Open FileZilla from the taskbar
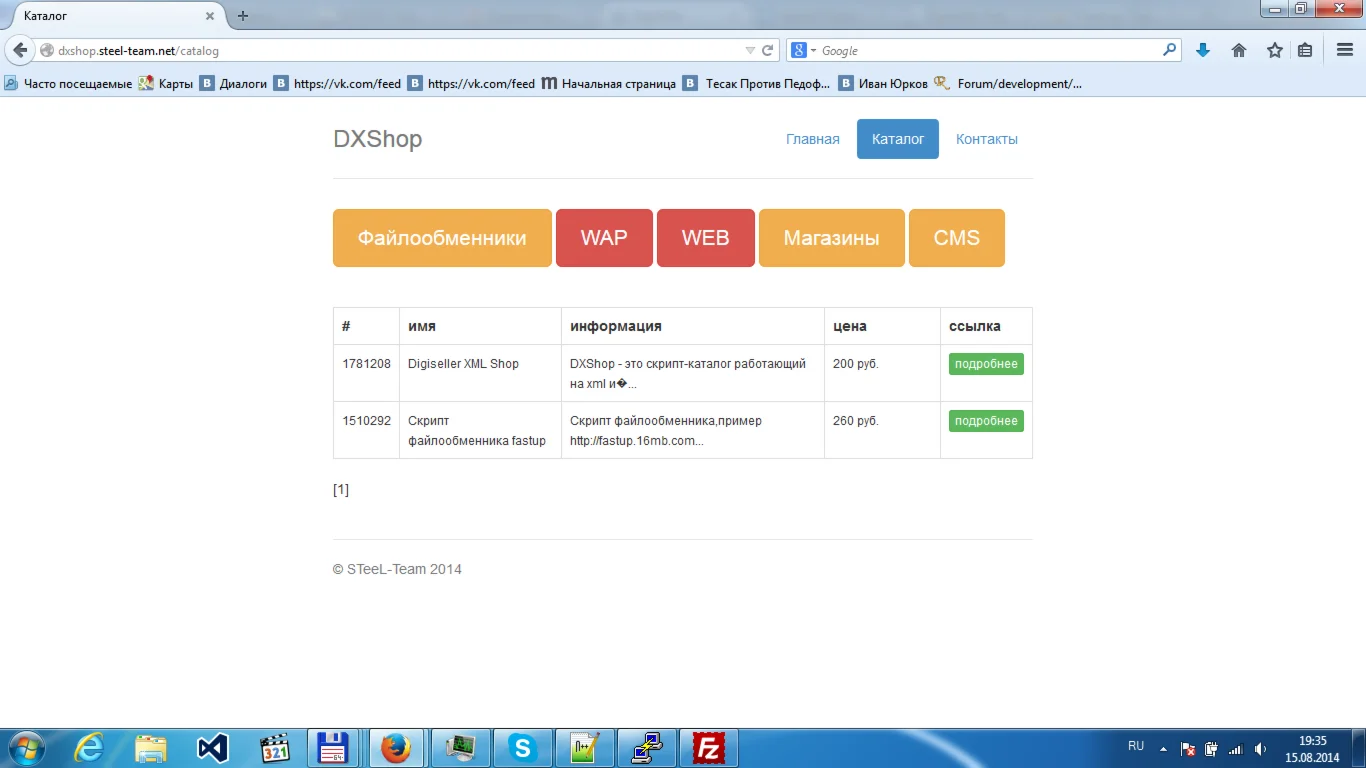This screenshot has height=768, width=1366. [x=709, y=747]
